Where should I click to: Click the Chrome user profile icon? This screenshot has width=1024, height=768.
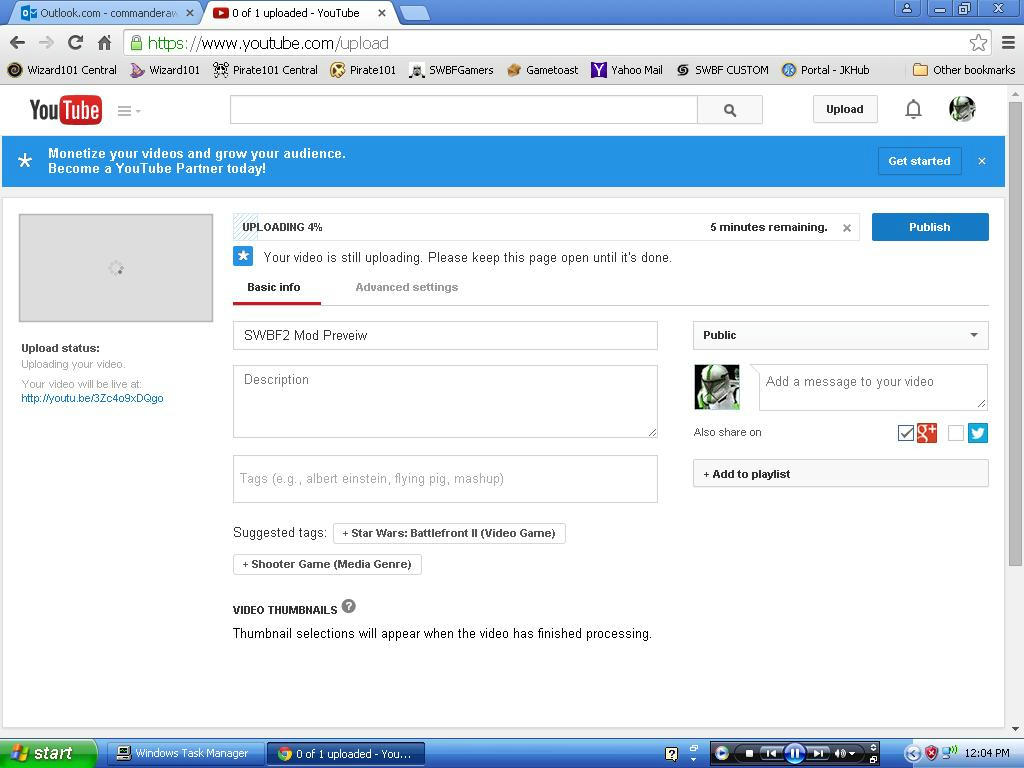pos(907,8)
